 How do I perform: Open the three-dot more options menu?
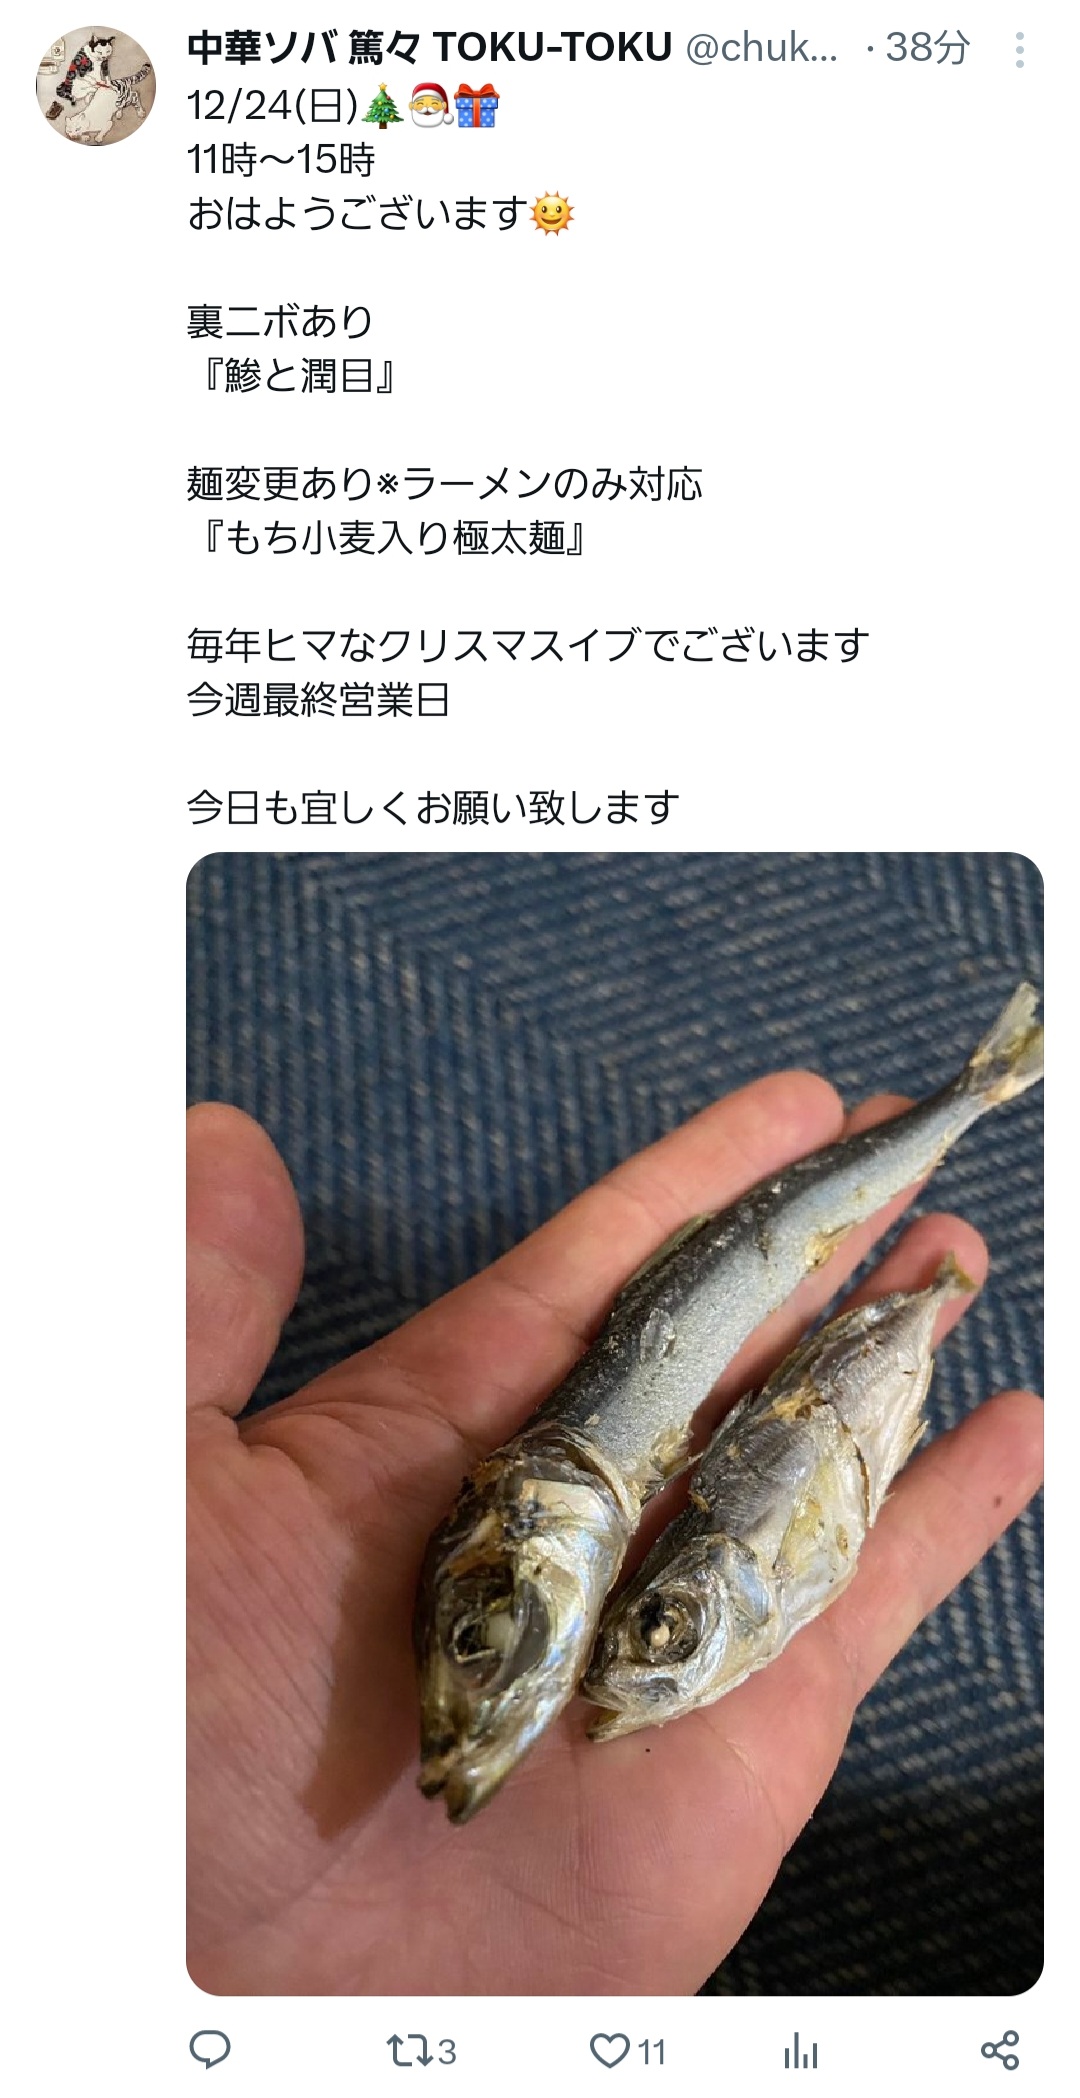1019,49
